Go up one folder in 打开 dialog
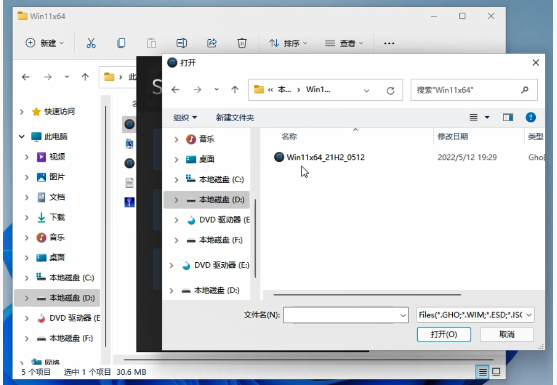Screen dimensions: 557x385 235,90
